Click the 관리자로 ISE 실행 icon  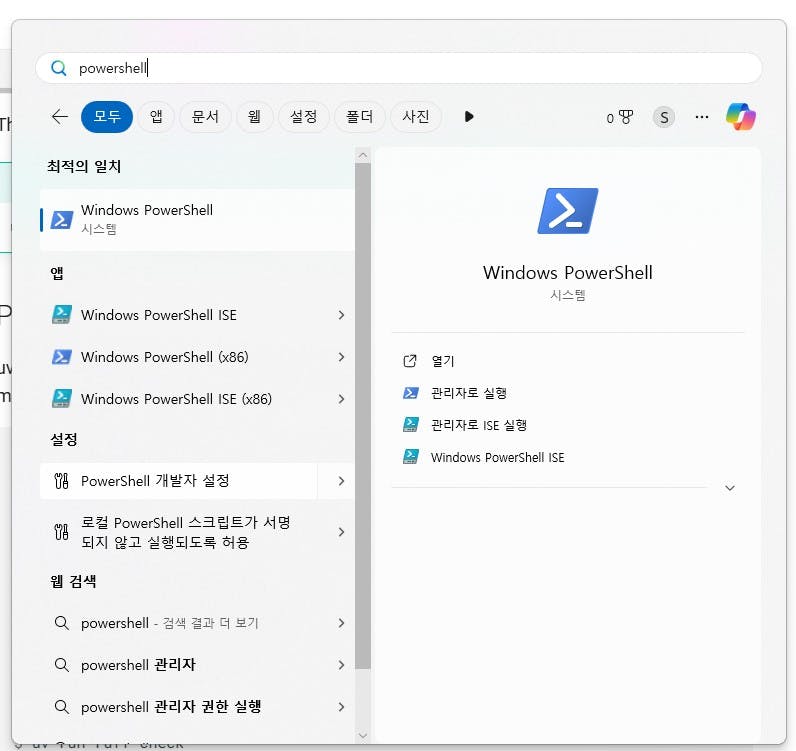pos(411,425)
